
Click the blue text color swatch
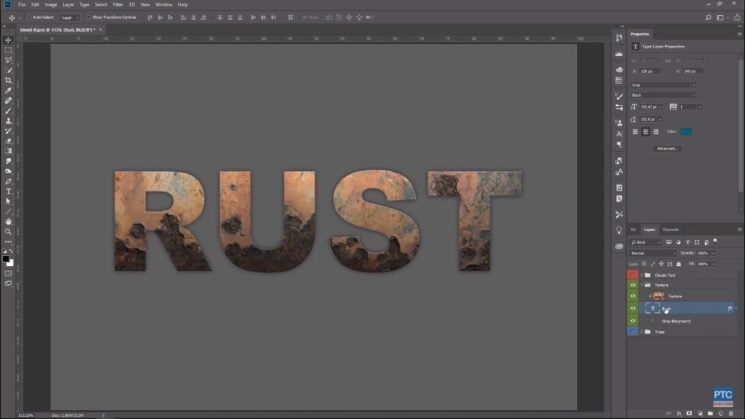(x=686, y=131)
